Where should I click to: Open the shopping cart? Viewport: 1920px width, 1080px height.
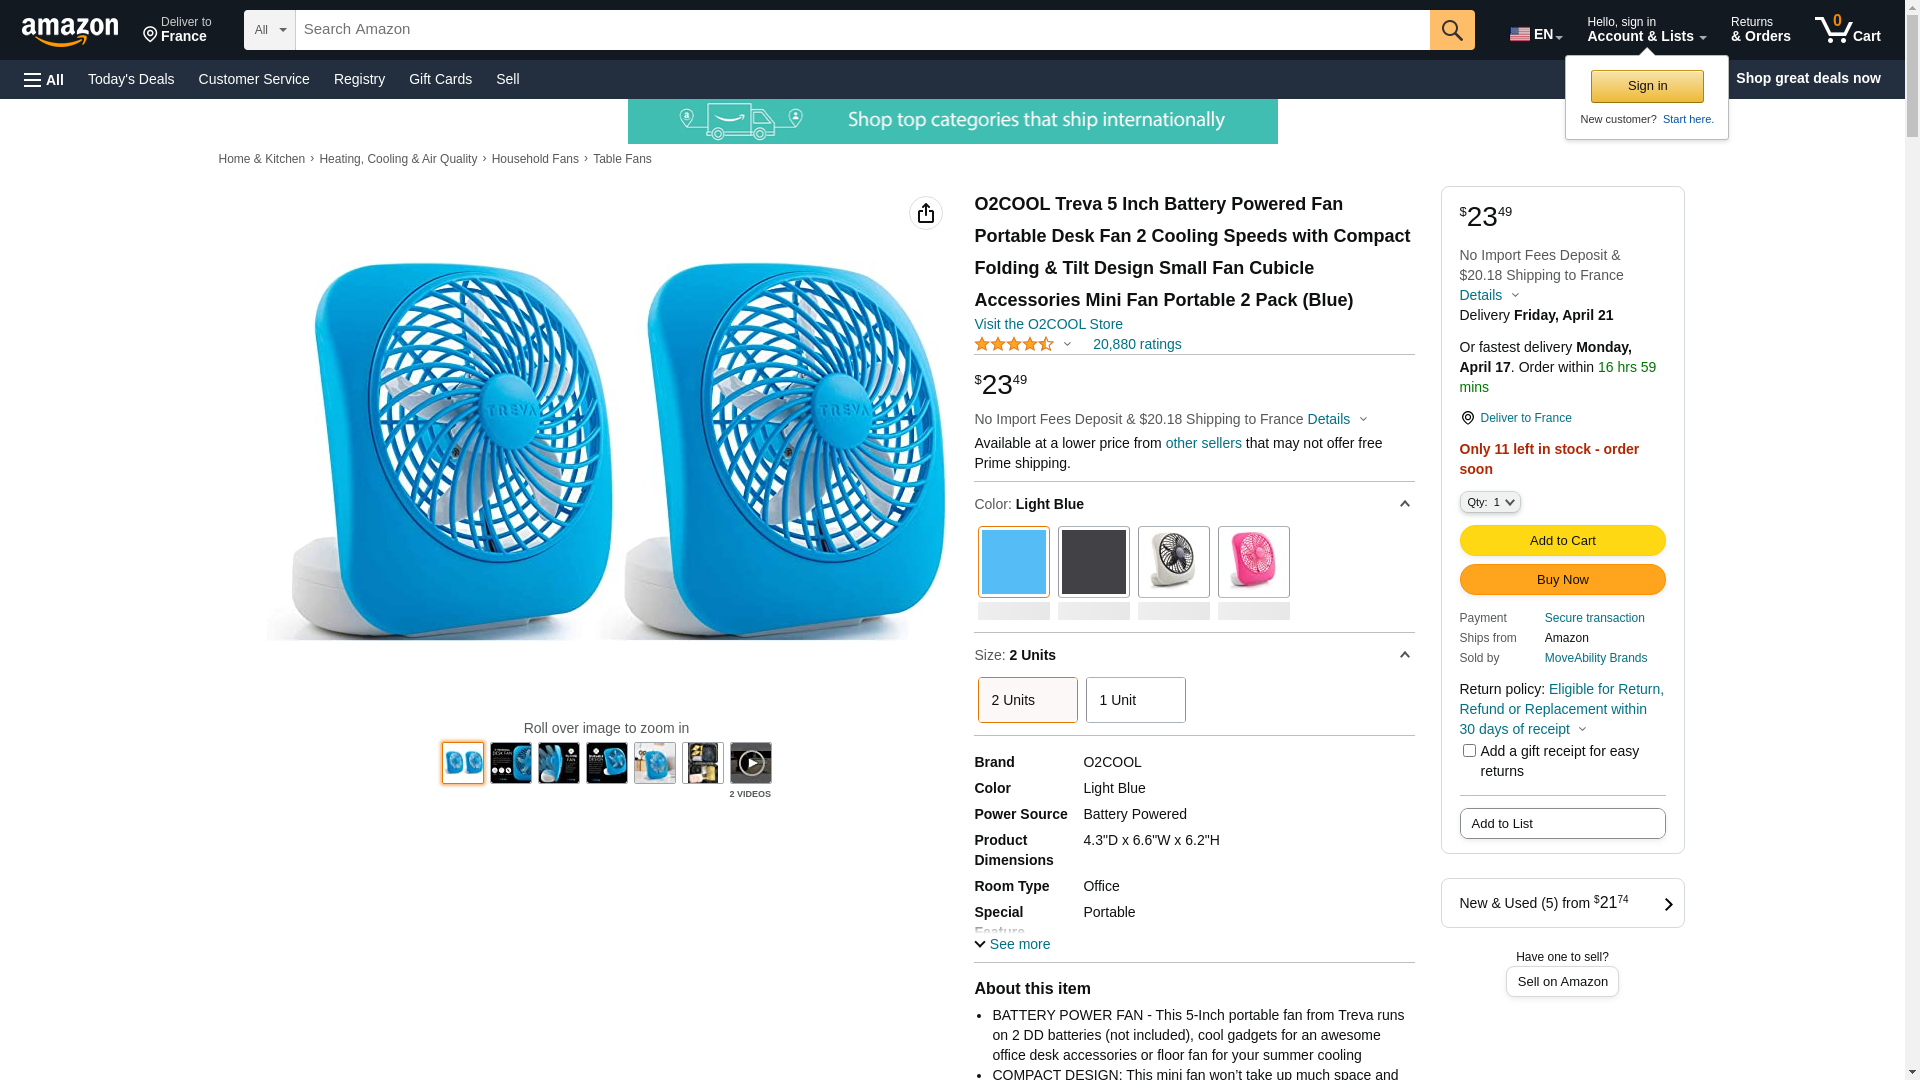pyautogui.click(x=1847, y=30)
